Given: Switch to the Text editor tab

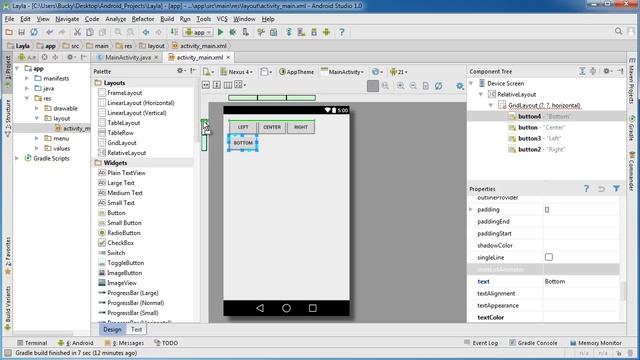Looking at the screenshot, I should point(136,329).
